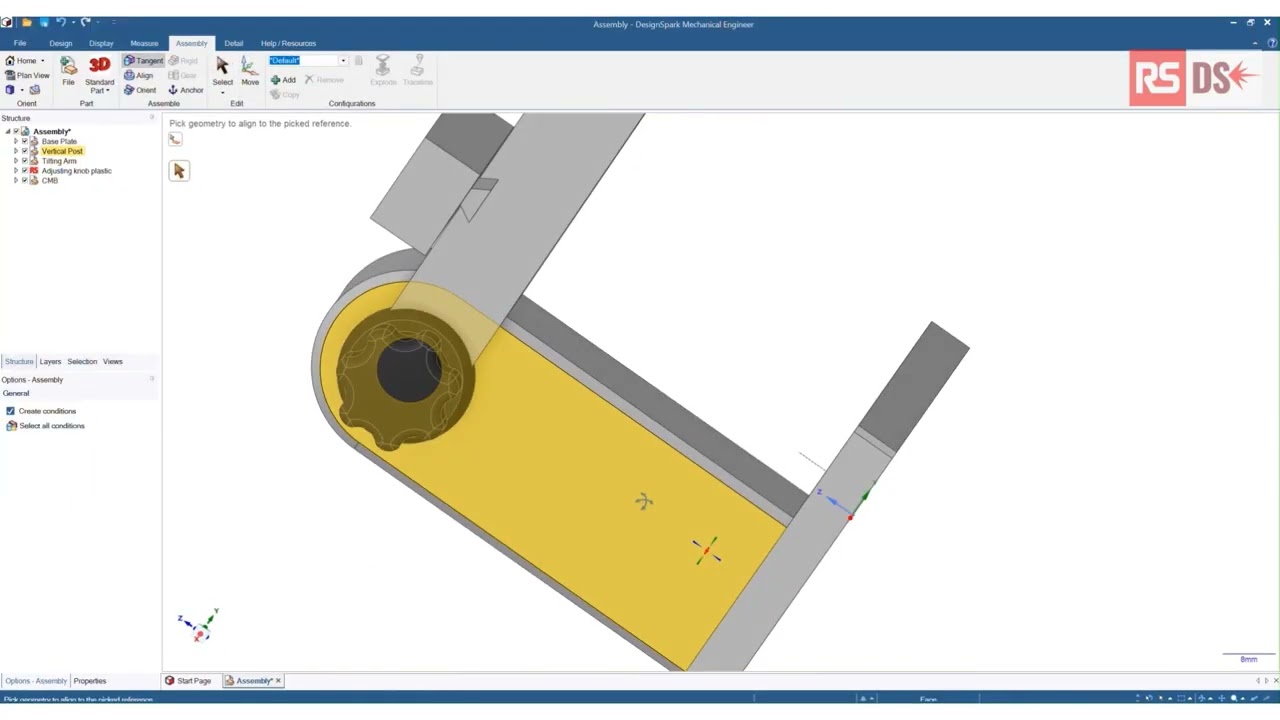The width and height of the screenshot is (1280, 720).
Task: Expand the Tilting Arm tree node
Action: pos(16,161)
